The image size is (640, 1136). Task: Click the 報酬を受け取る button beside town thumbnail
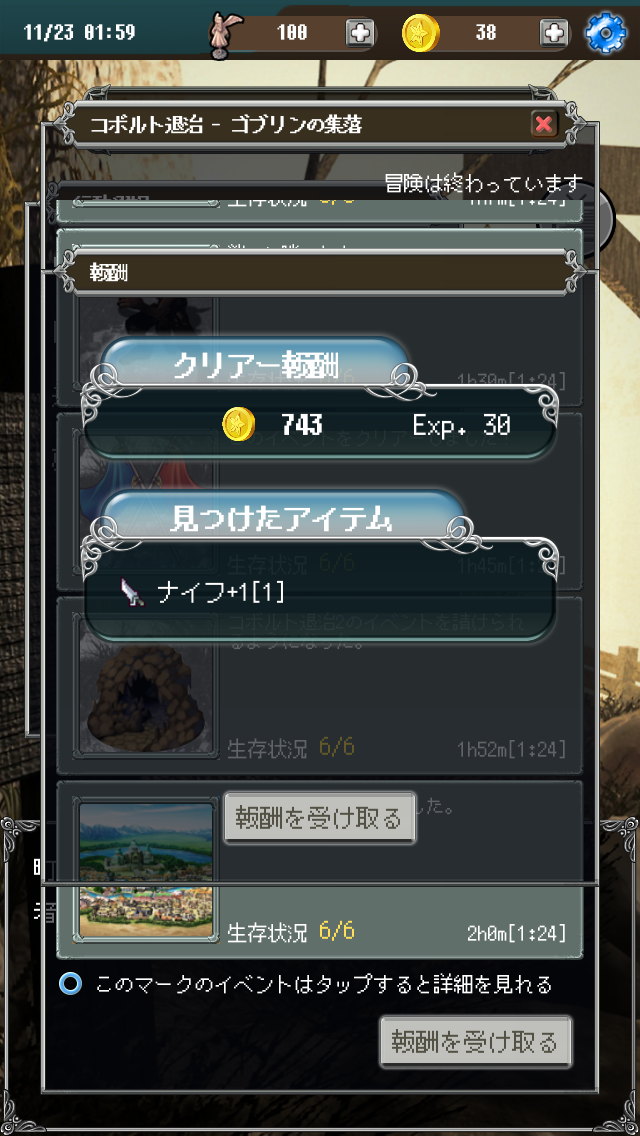320,818
